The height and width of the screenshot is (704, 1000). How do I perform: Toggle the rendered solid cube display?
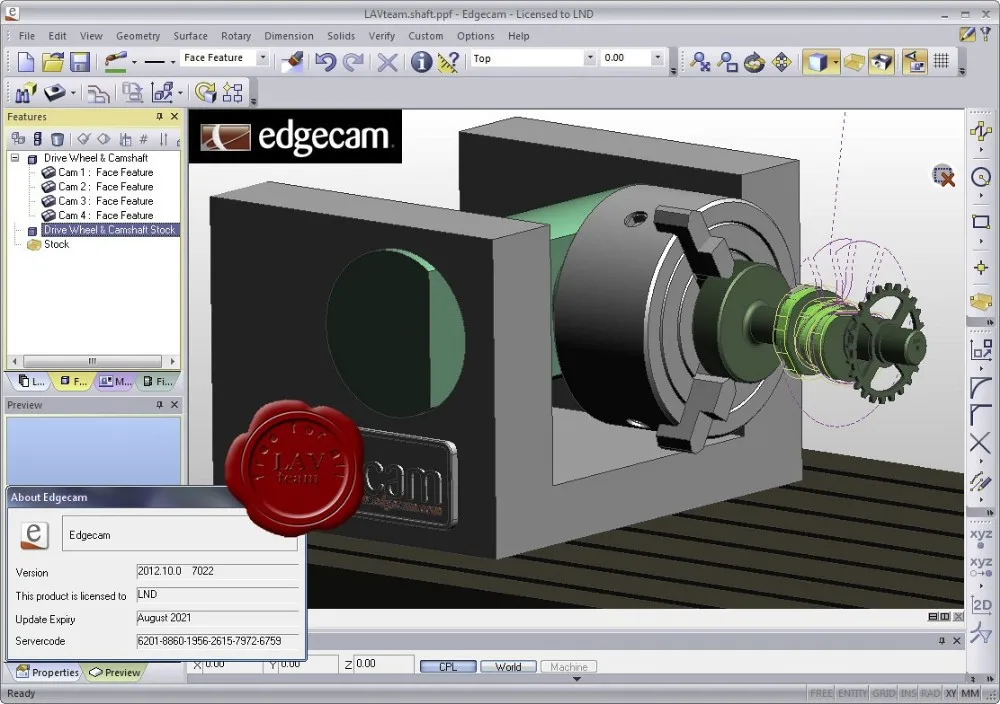(x=816, y=62)
